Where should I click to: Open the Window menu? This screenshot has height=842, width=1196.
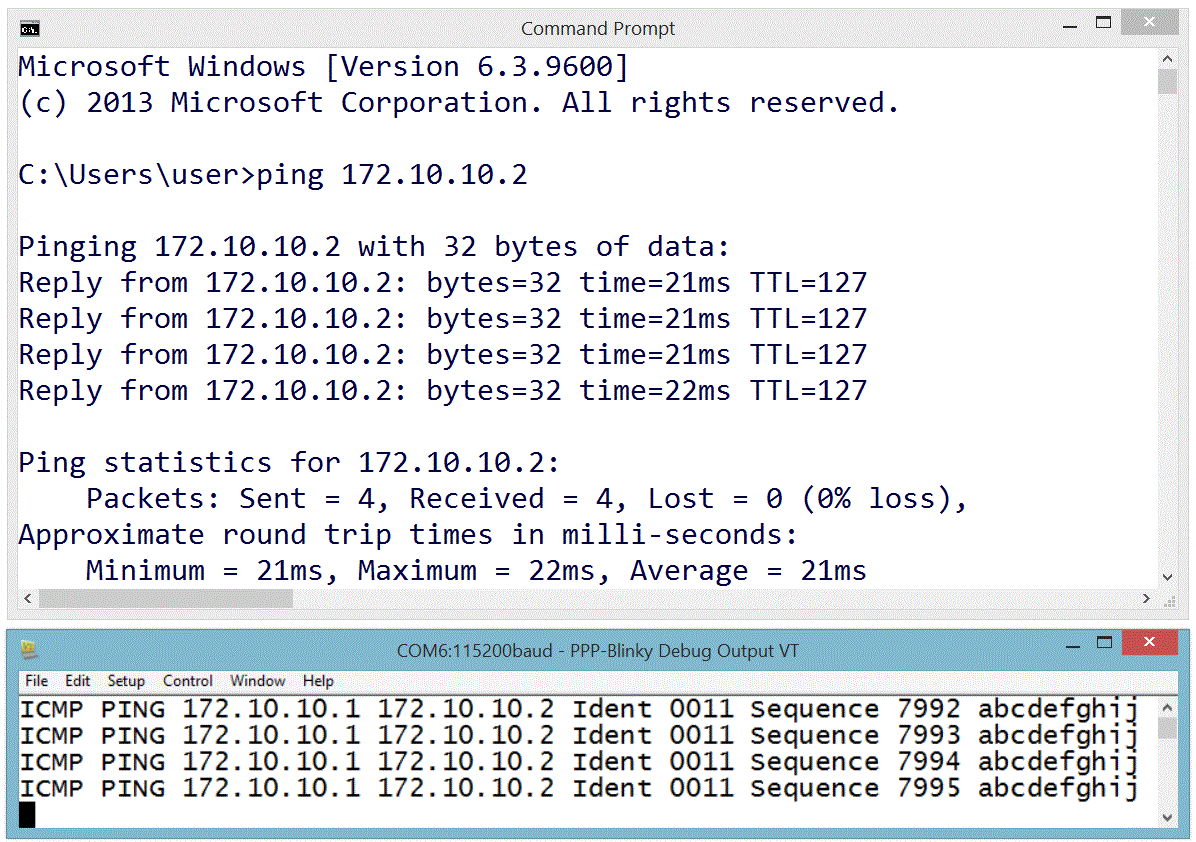258,681
